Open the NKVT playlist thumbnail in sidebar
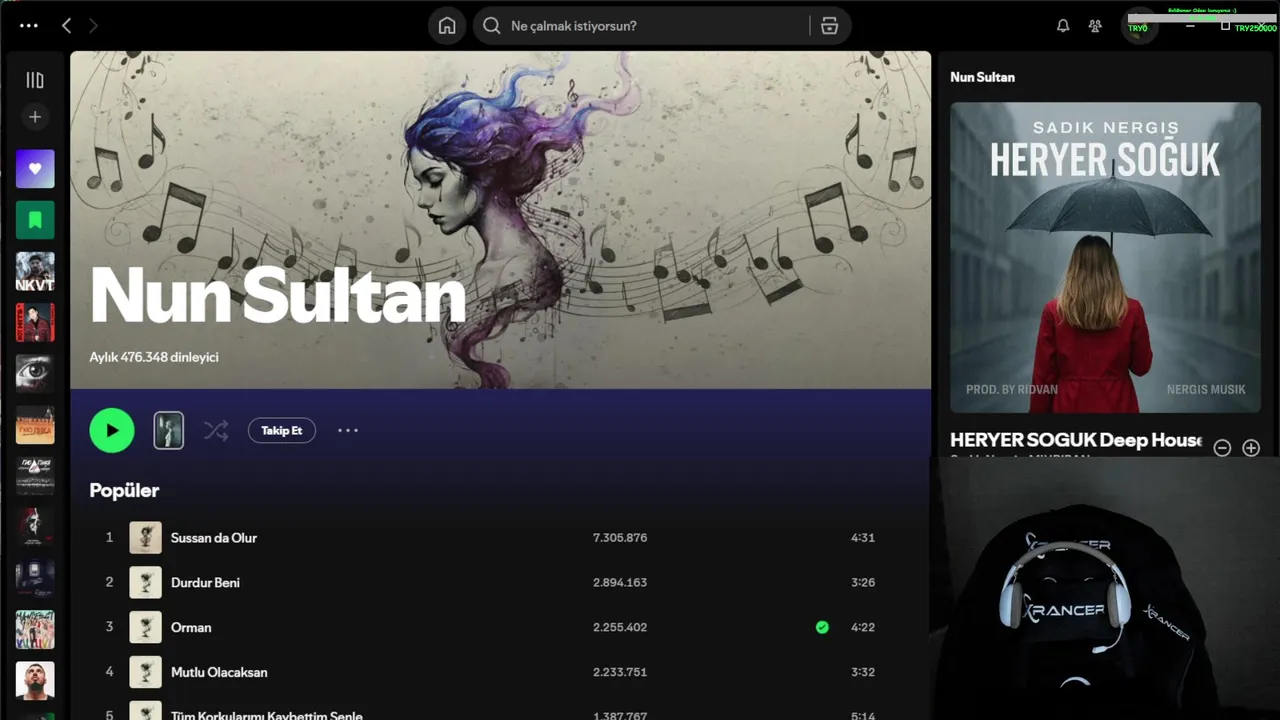Viewport: 1280px width, 720px height. (35, 271)
